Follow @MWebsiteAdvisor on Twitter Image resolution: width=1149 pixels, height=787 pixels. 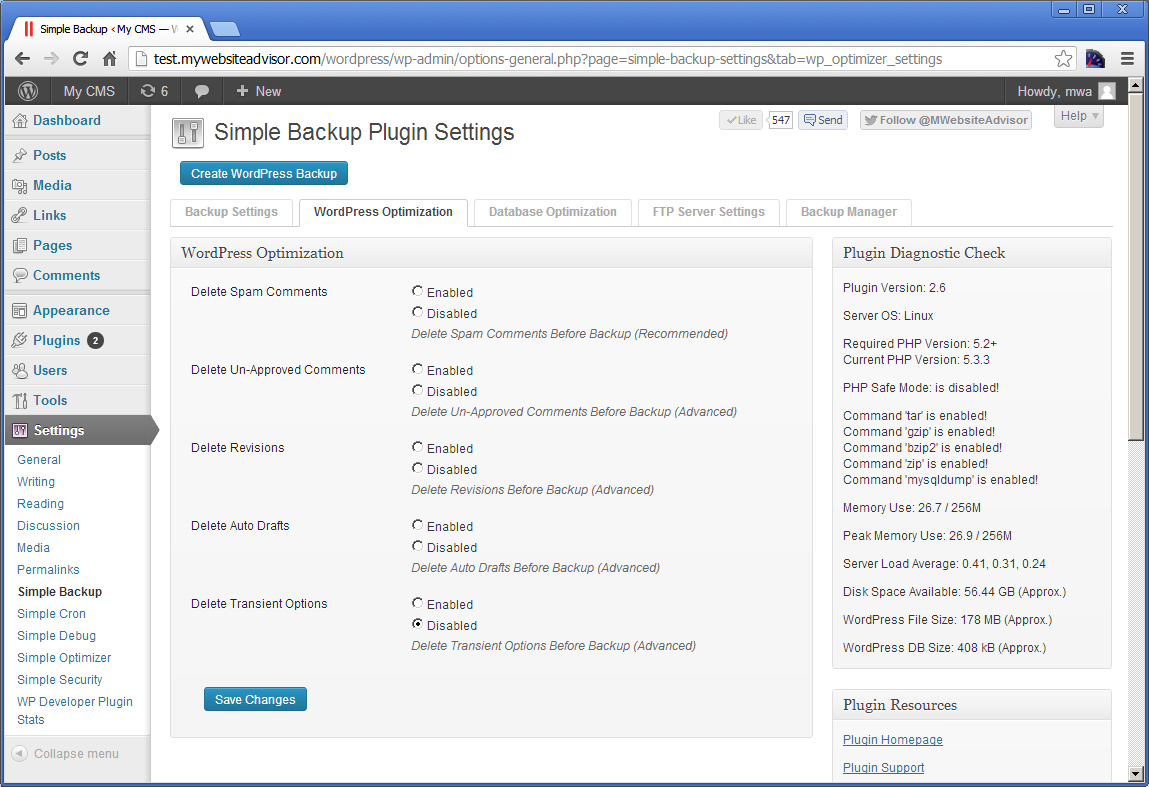946,120
